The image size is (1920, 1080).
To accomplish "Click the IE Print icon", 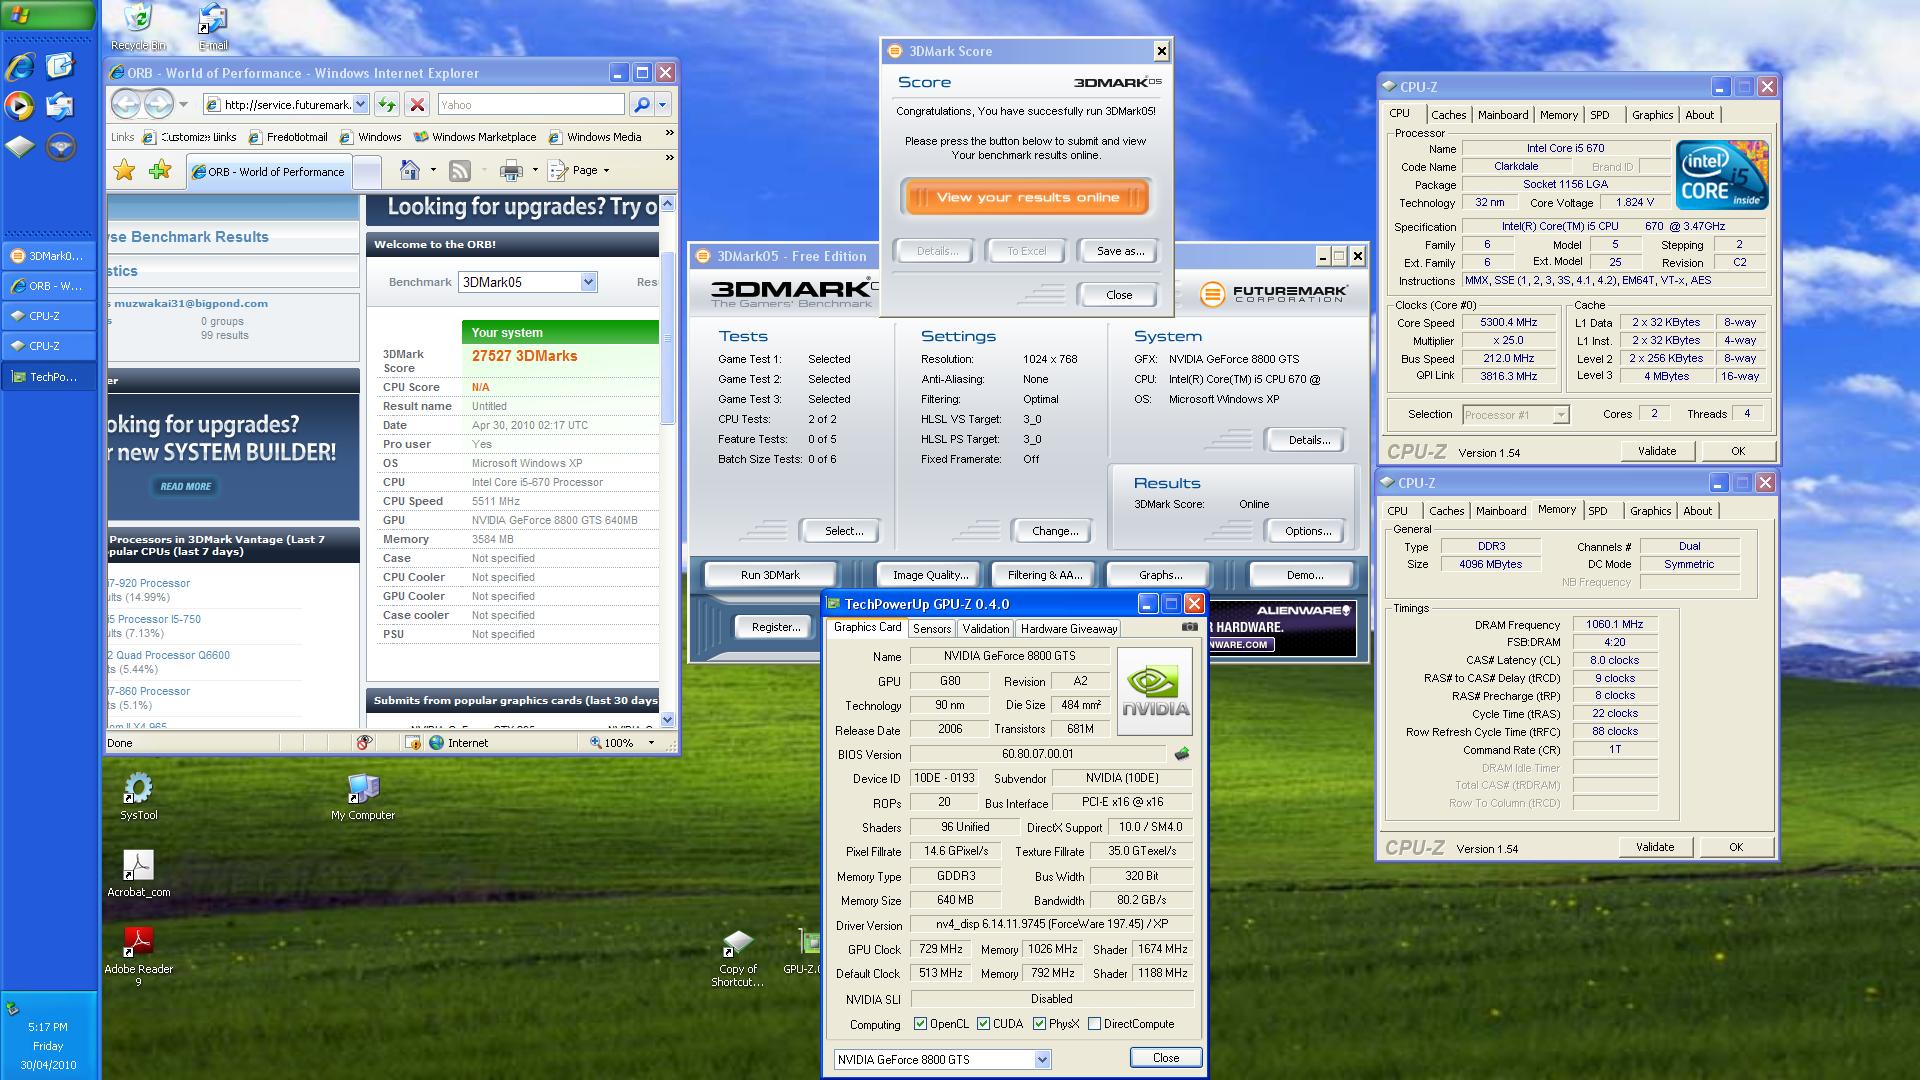I will (x=511, y=171).
